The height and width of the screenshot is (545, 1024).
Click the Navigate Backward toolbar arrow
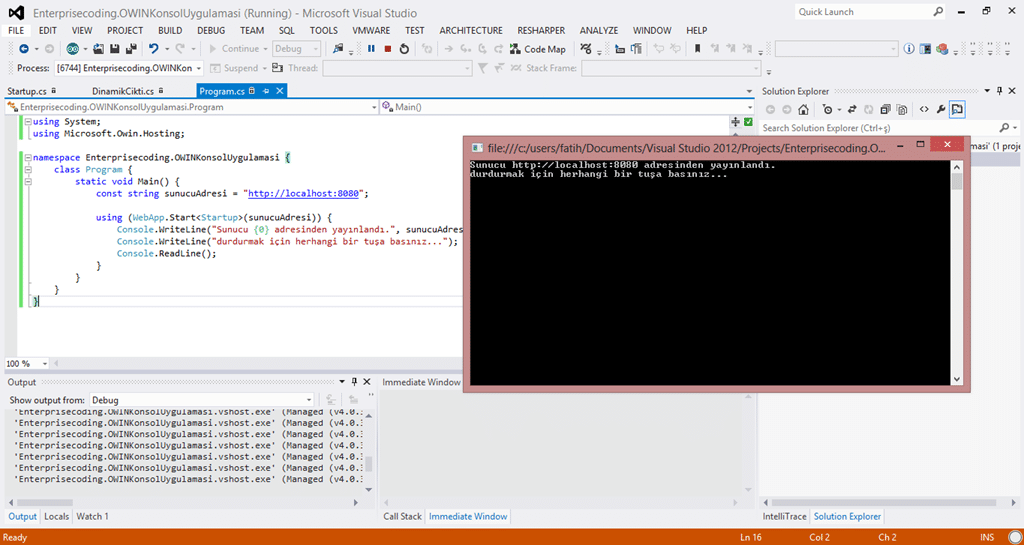[x=24, y=49]
